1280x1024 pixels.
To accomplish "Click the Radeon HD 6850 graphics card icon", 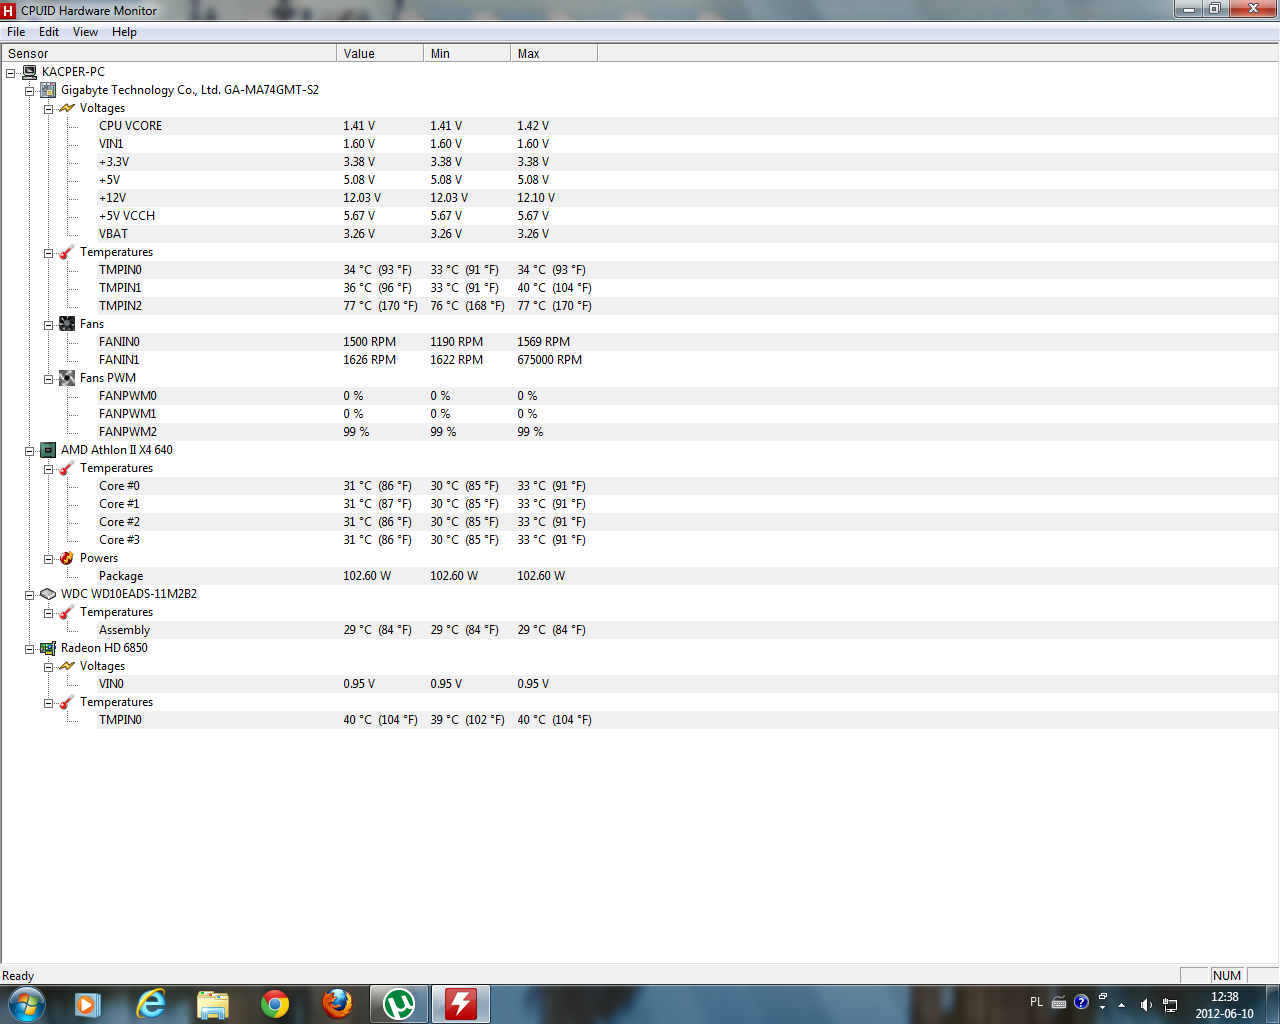I will point(48,648).
